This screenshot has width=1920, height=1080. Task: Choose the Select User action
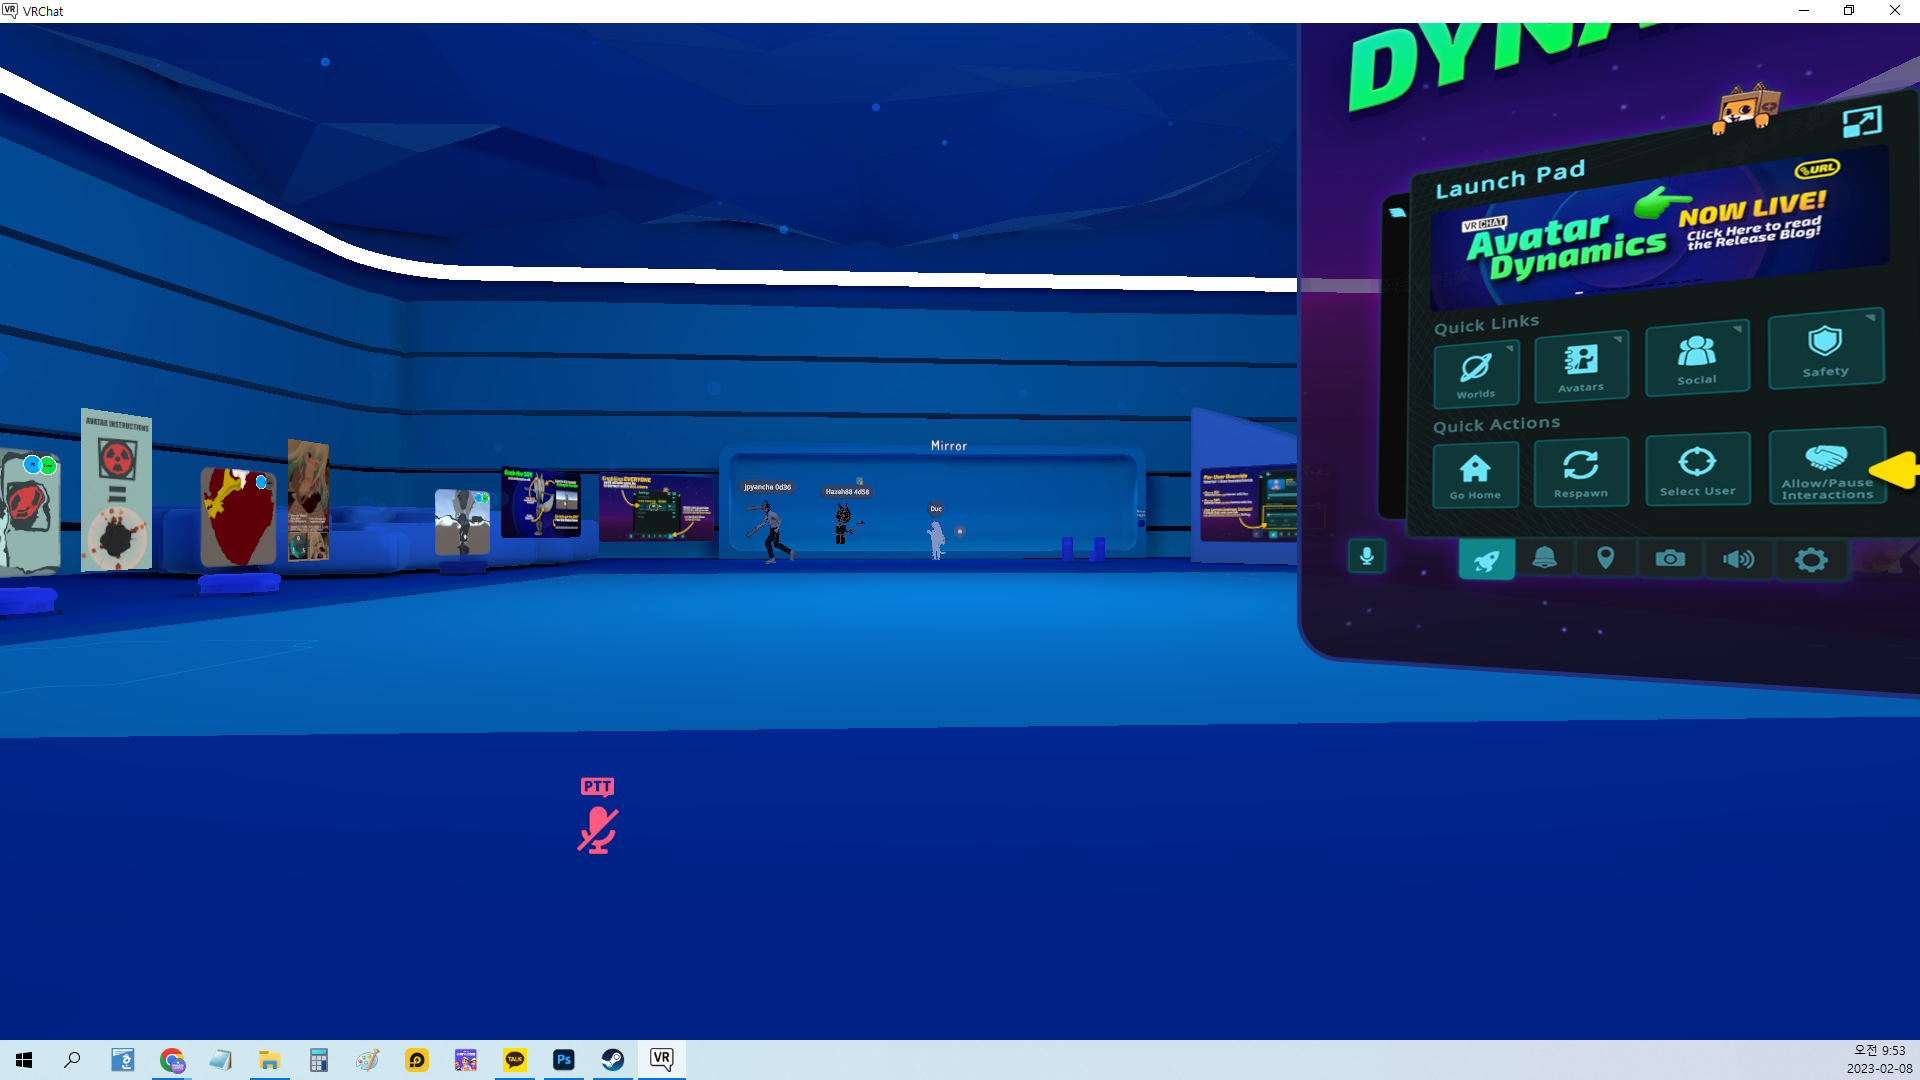point(1698,469)
